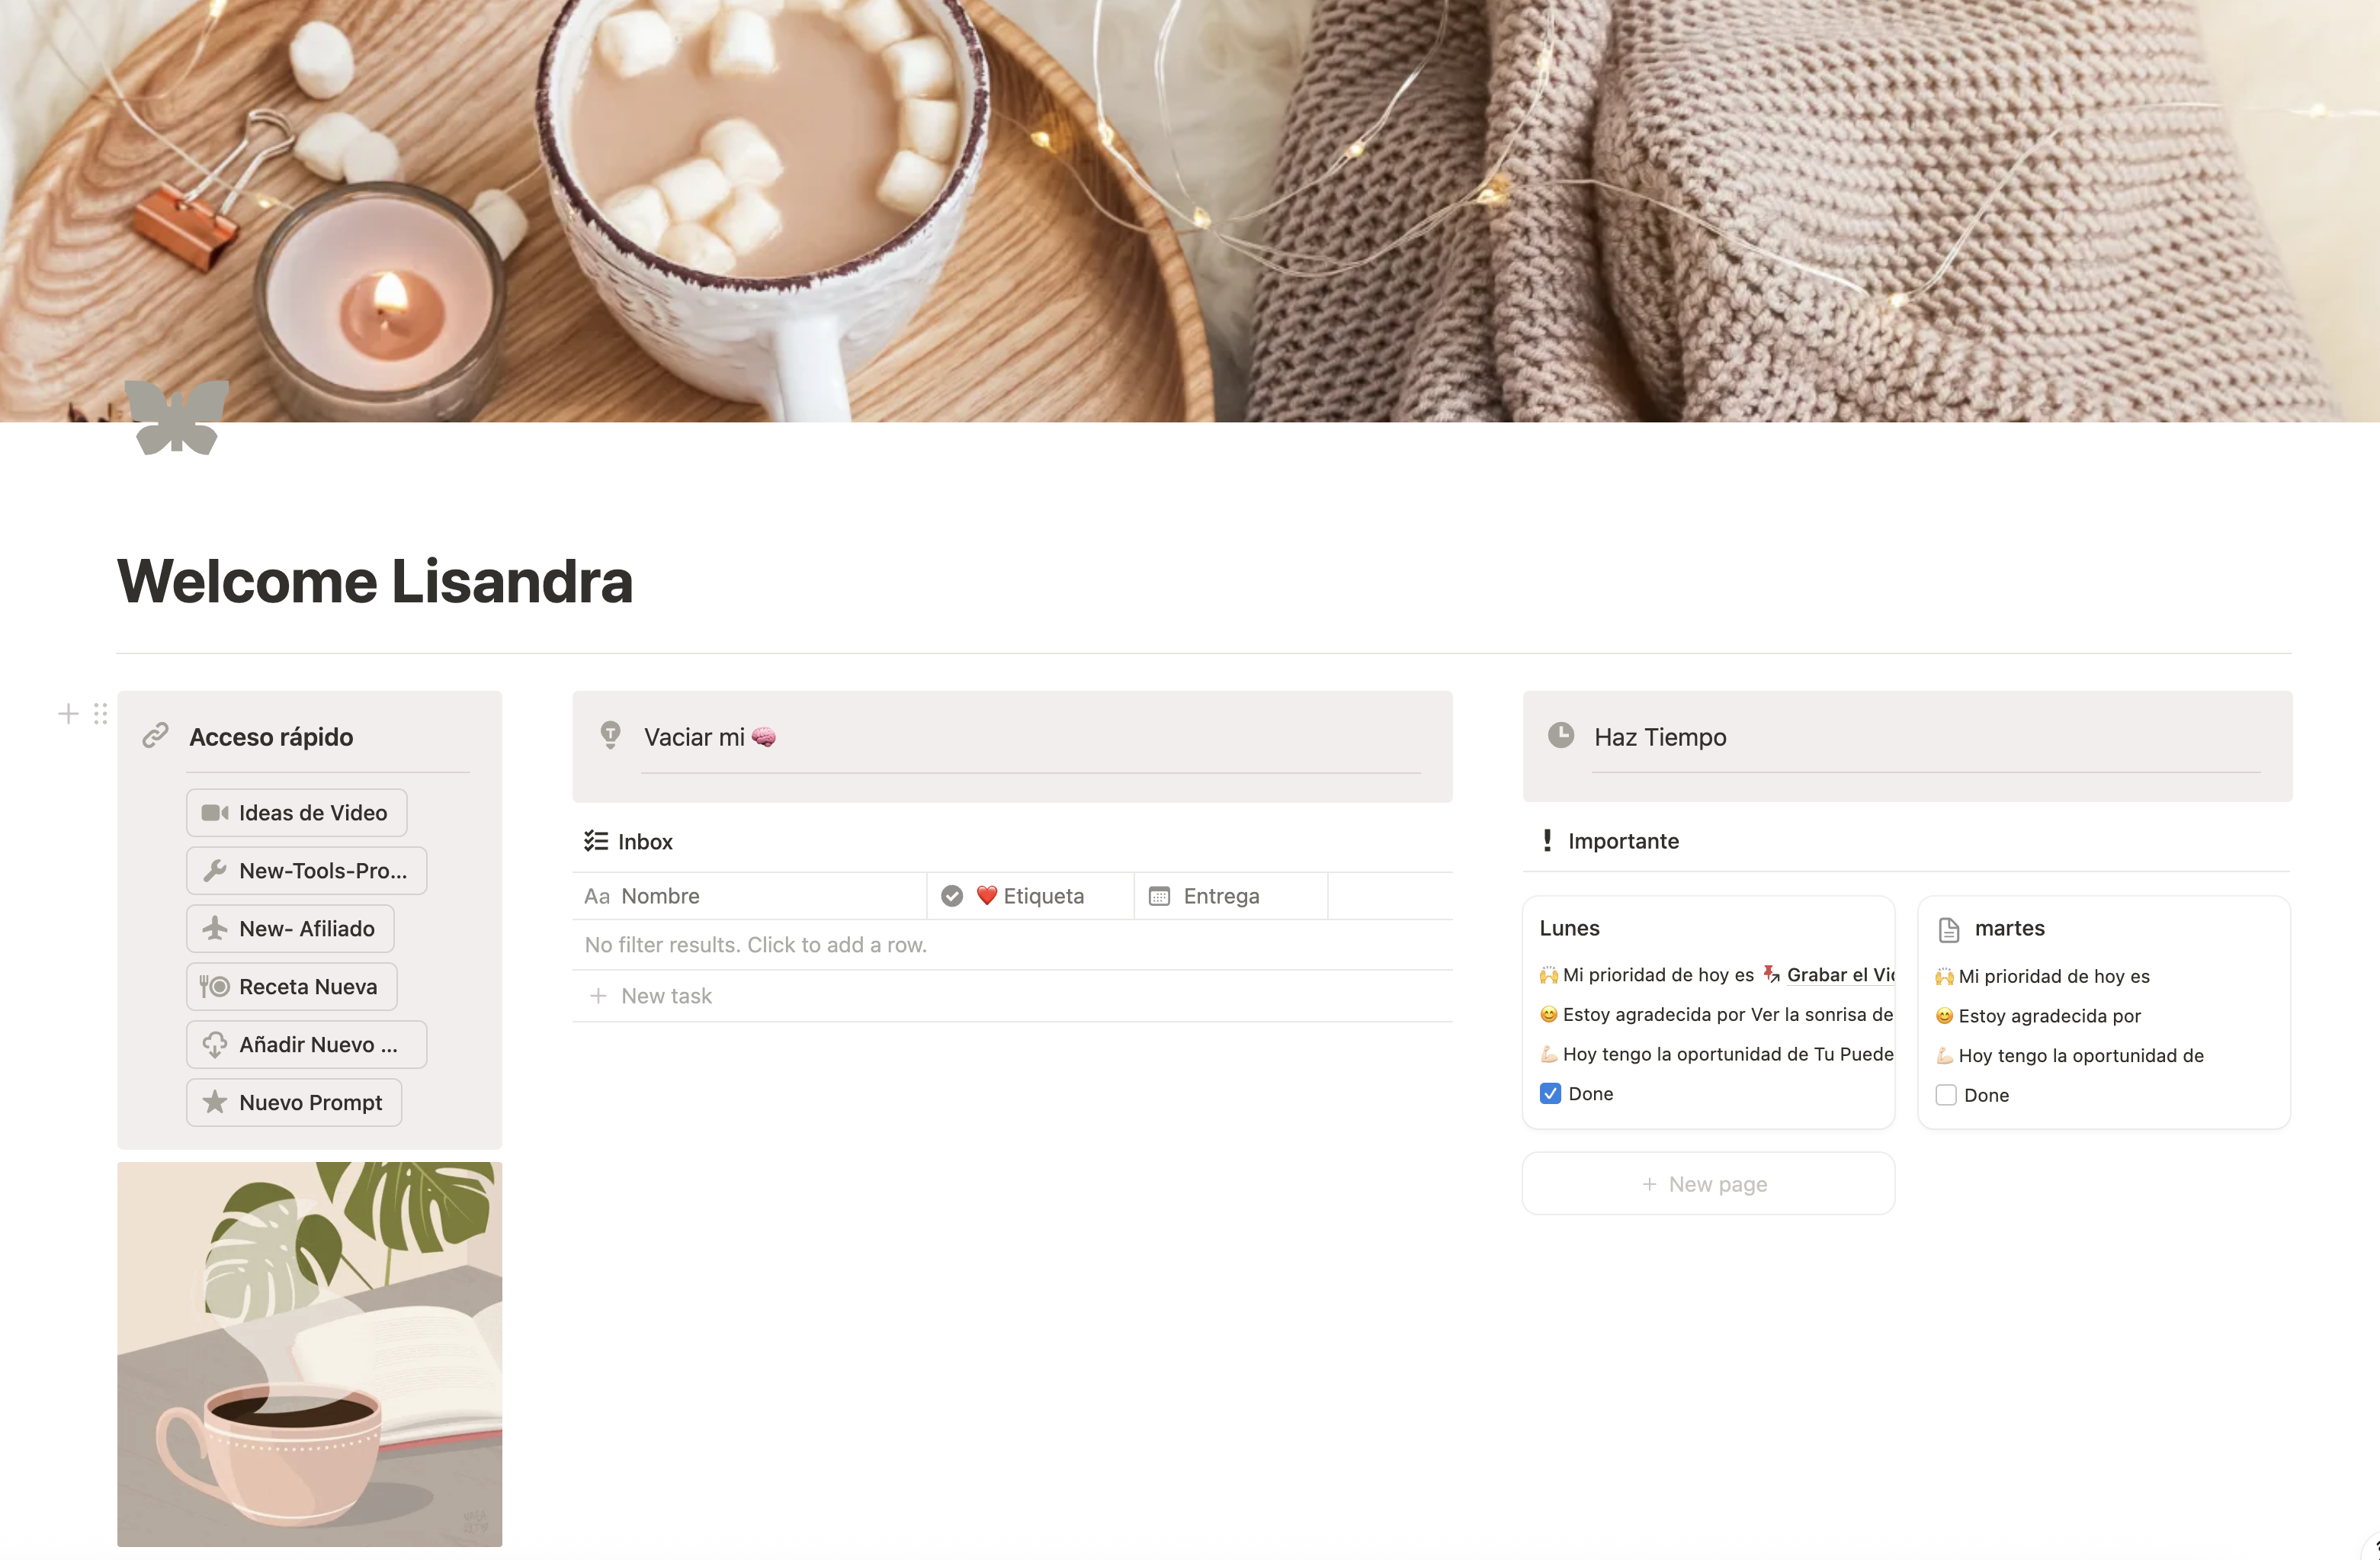Click the document icon on the martes card
This screenshot has width=2380, height=1560.
pyautogui.click(x=1949, y=930)
